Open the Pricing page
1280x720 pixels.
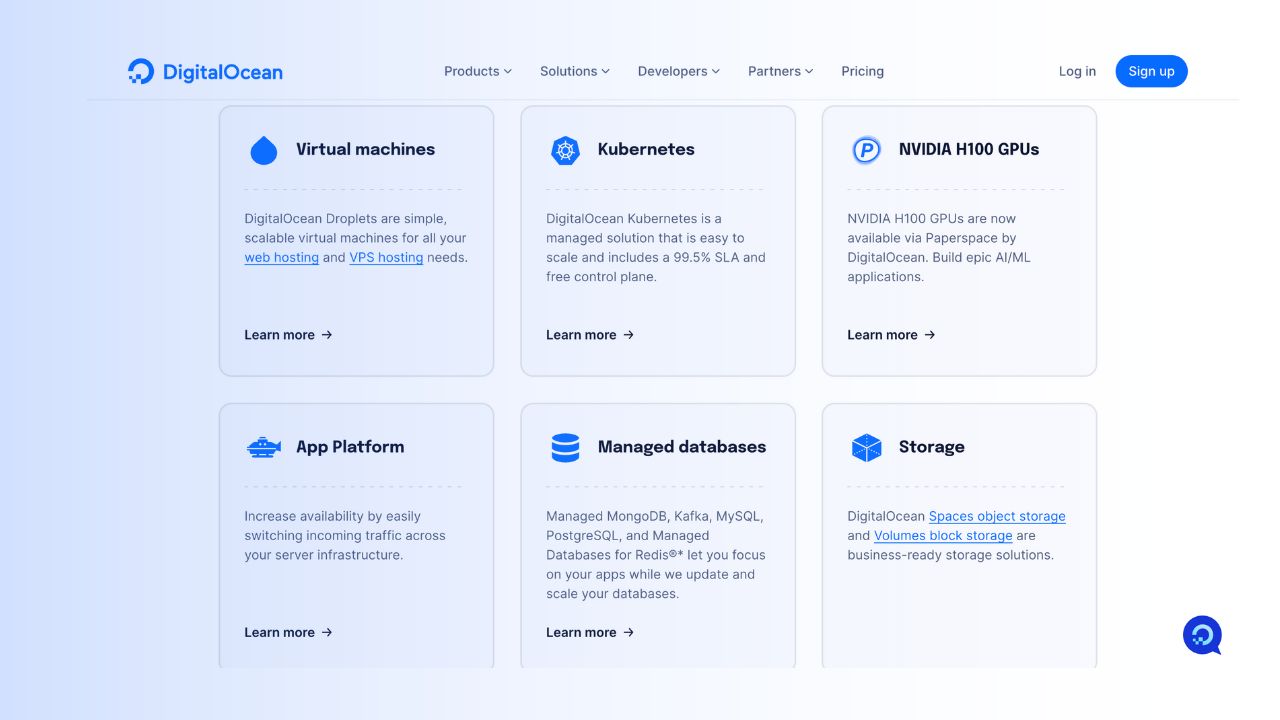tap(863, 71)
